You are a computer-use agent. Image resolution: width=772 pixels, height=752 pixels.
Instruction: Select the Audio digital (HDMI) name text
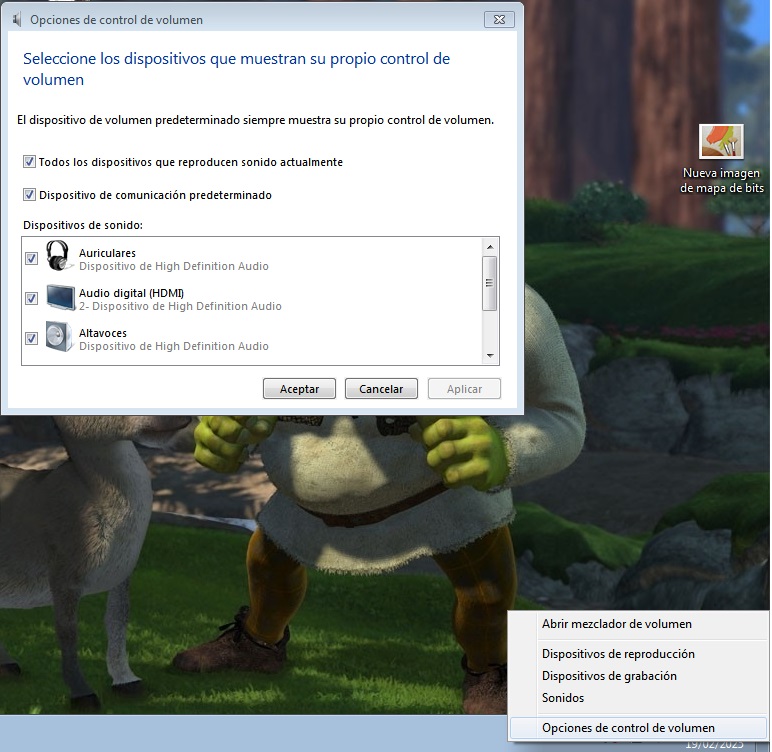point(131,293)
